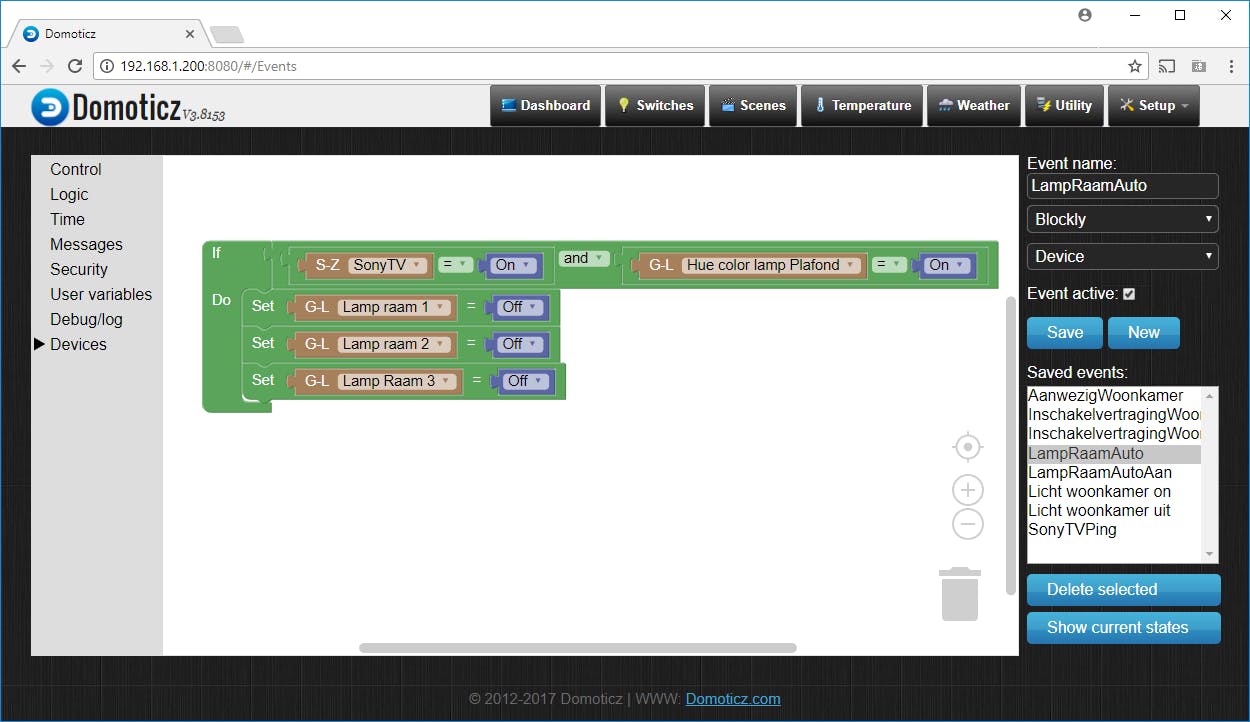The width and height of the screenshot is (1250, 722).
Task: Change the Off state for Lamp raam 1
Action: click(x=521, y=307)
